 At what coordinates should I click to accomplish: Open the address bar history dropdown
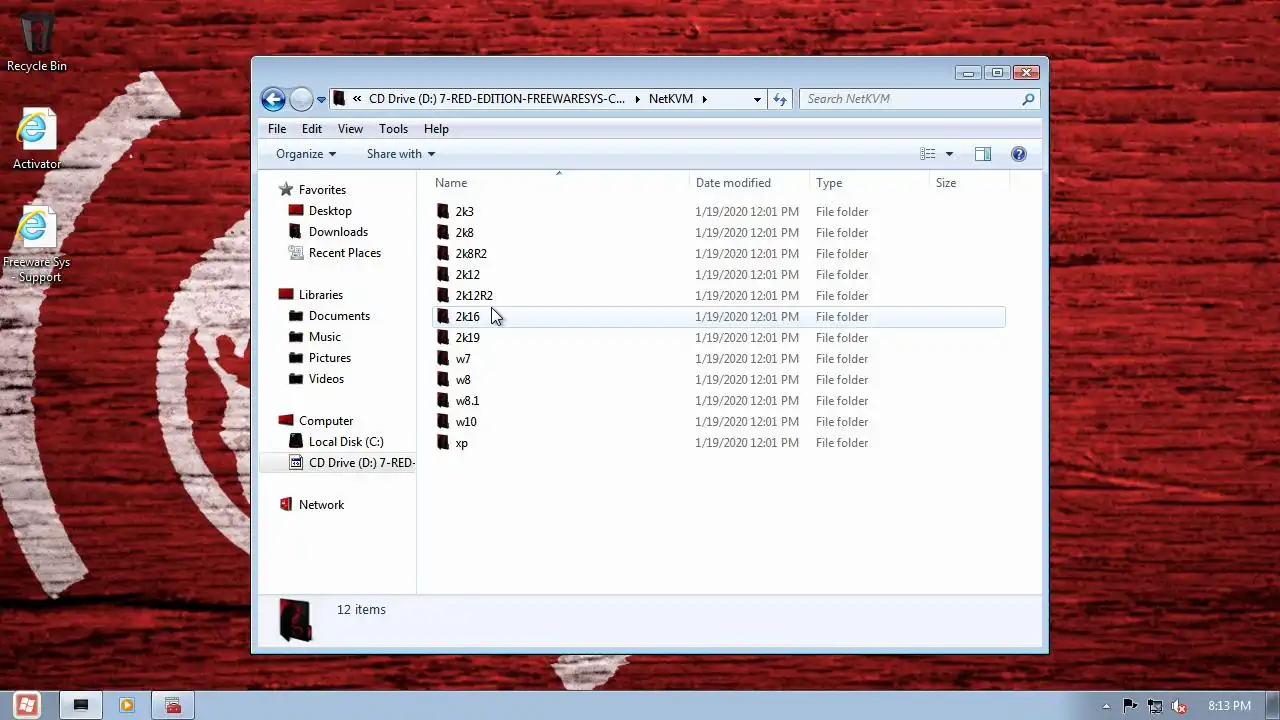757,99
